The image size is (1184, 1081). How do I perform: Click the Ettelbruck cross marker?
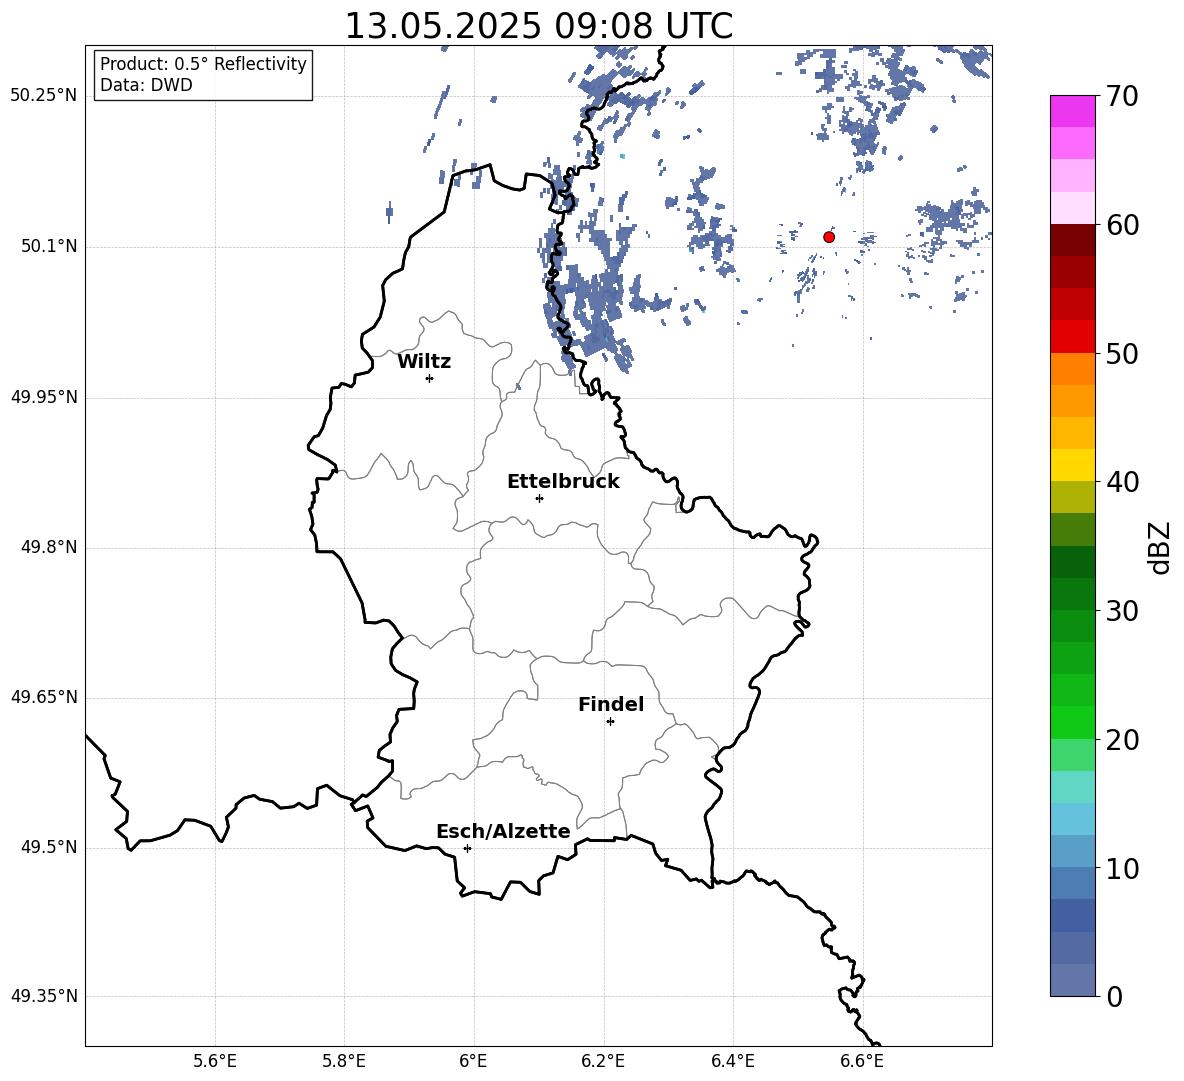[539, 498]
